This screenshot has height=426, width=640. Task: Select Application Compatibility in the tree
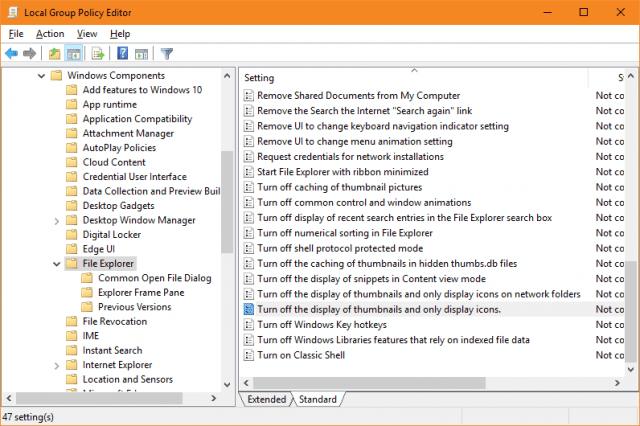coord(137,119)
